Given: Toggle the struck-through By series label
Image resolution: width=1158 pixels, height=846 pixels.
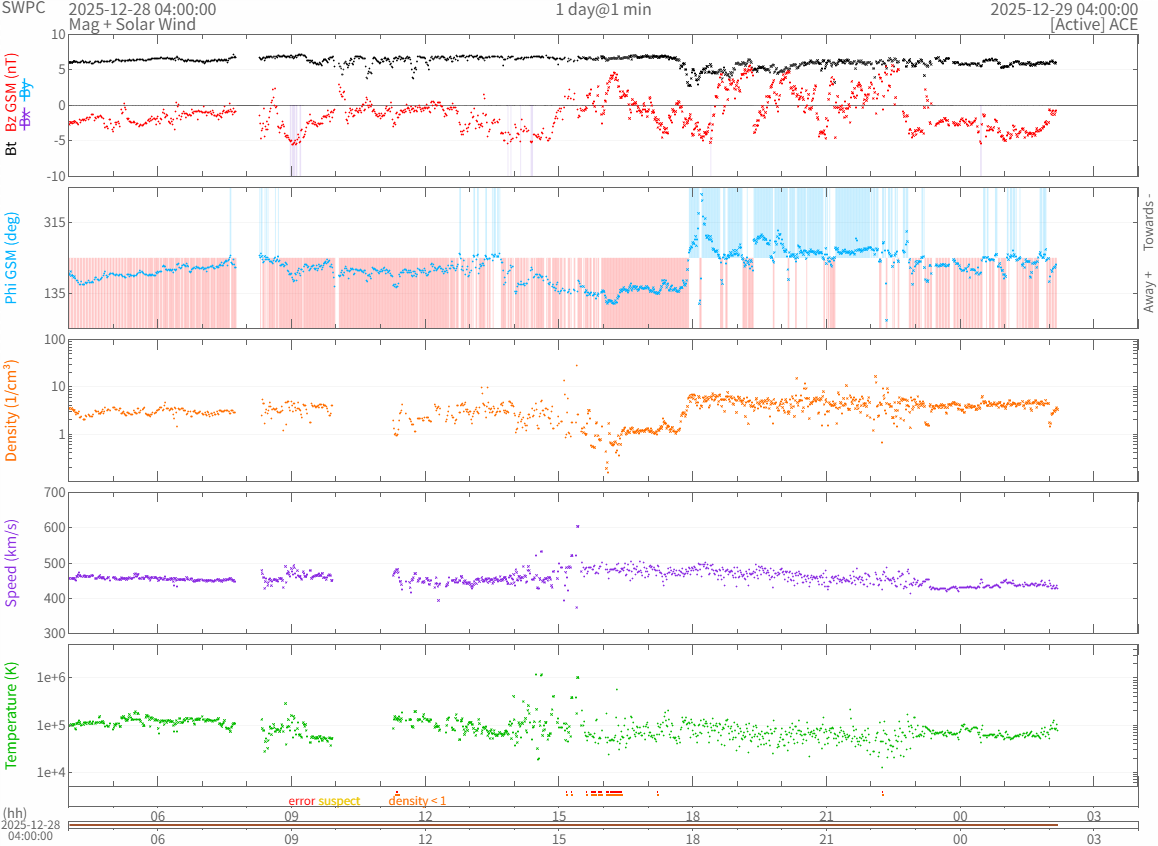Looking at the screenshot, I should [x=26, y=88].
